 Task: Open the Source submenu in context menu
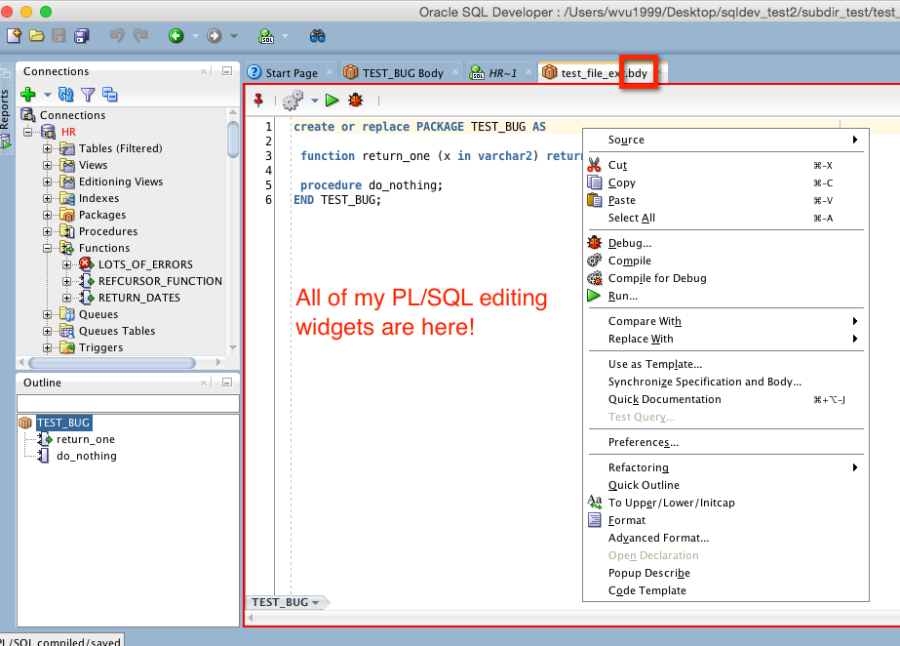point(726,140)
